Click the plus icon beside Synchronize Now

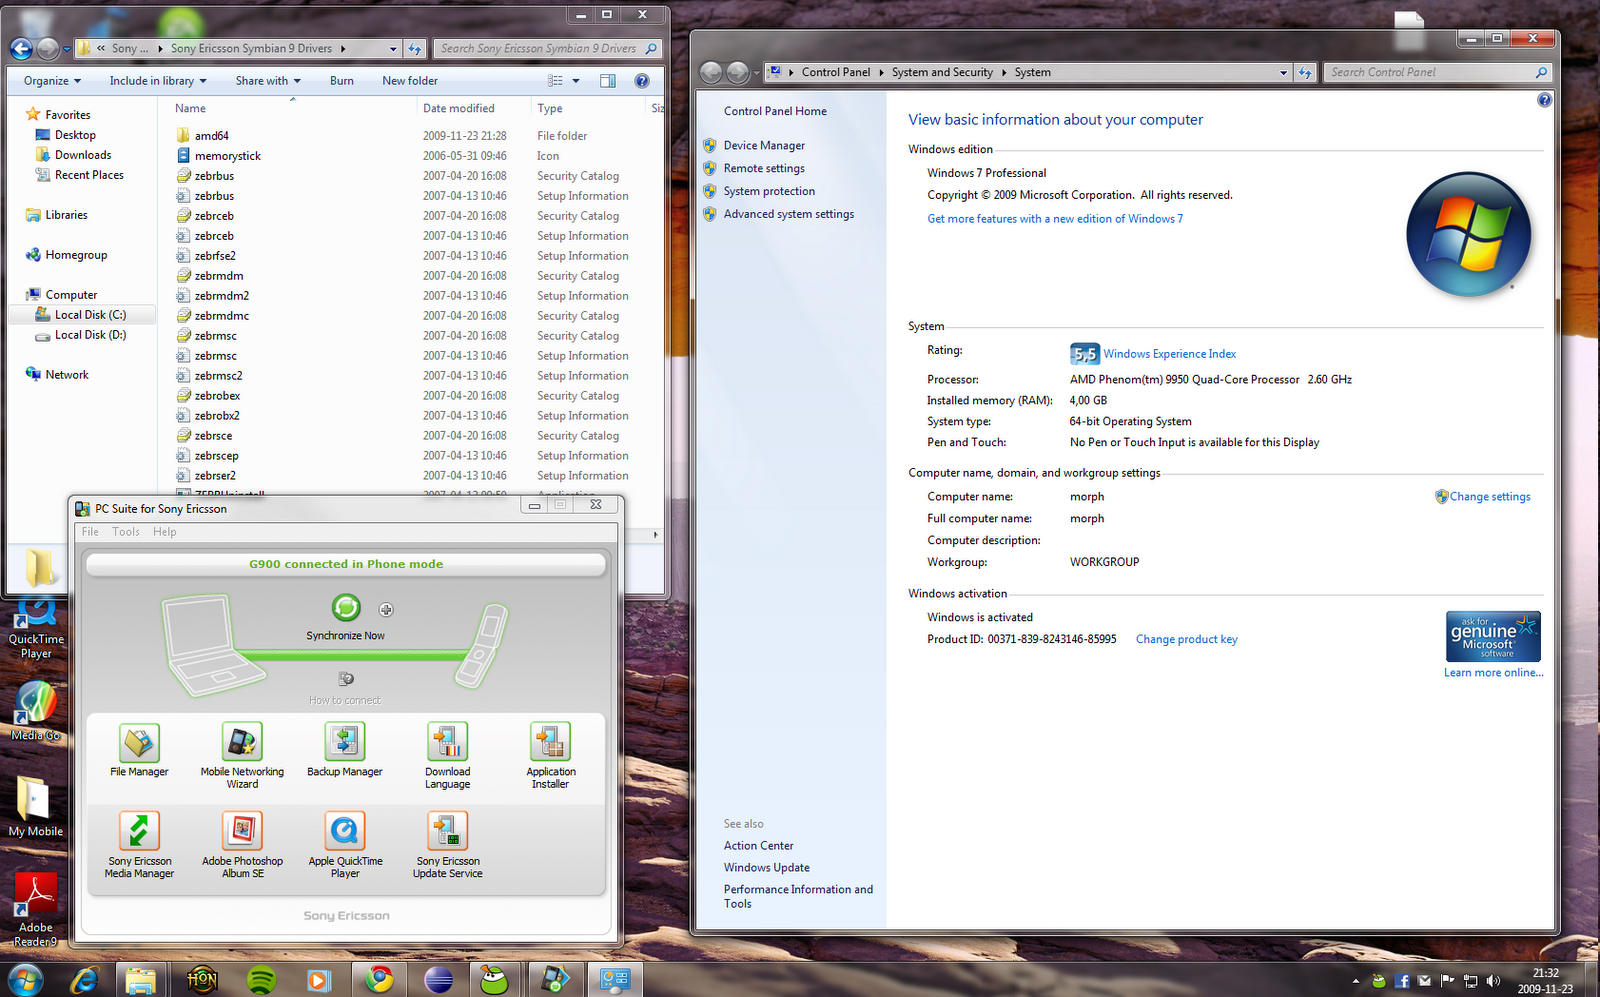(x=386, y=610)
